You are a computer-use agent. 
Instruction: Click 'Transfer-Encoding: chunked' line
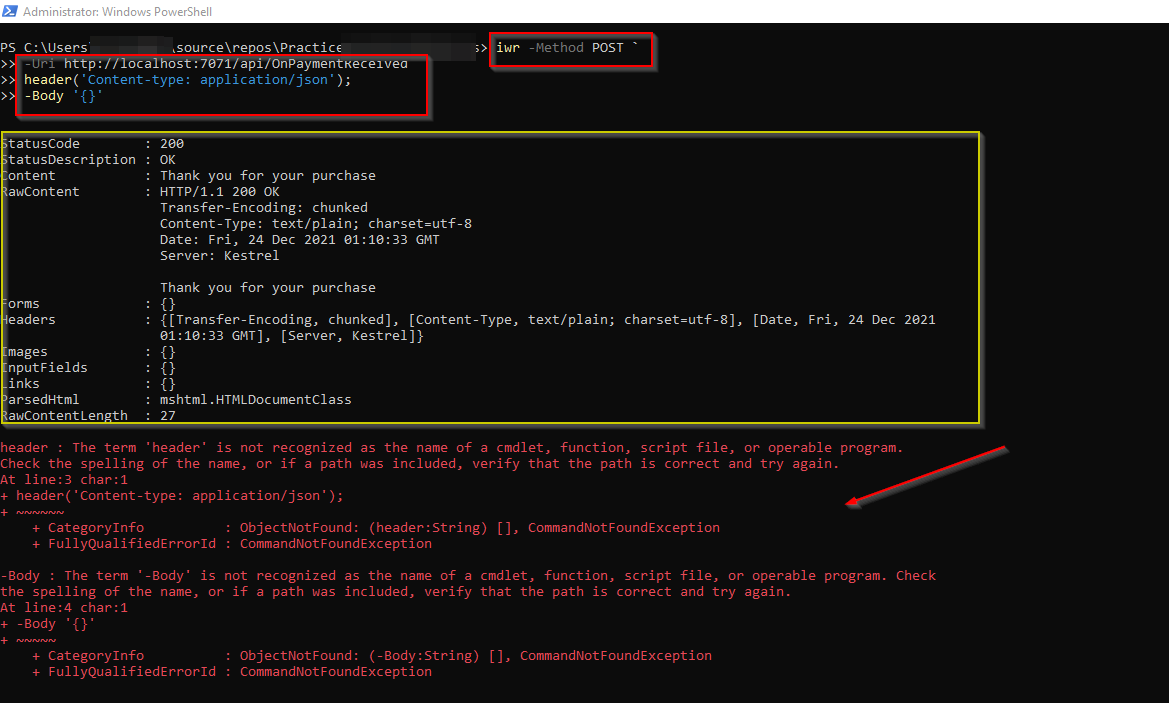pos(264,208)
